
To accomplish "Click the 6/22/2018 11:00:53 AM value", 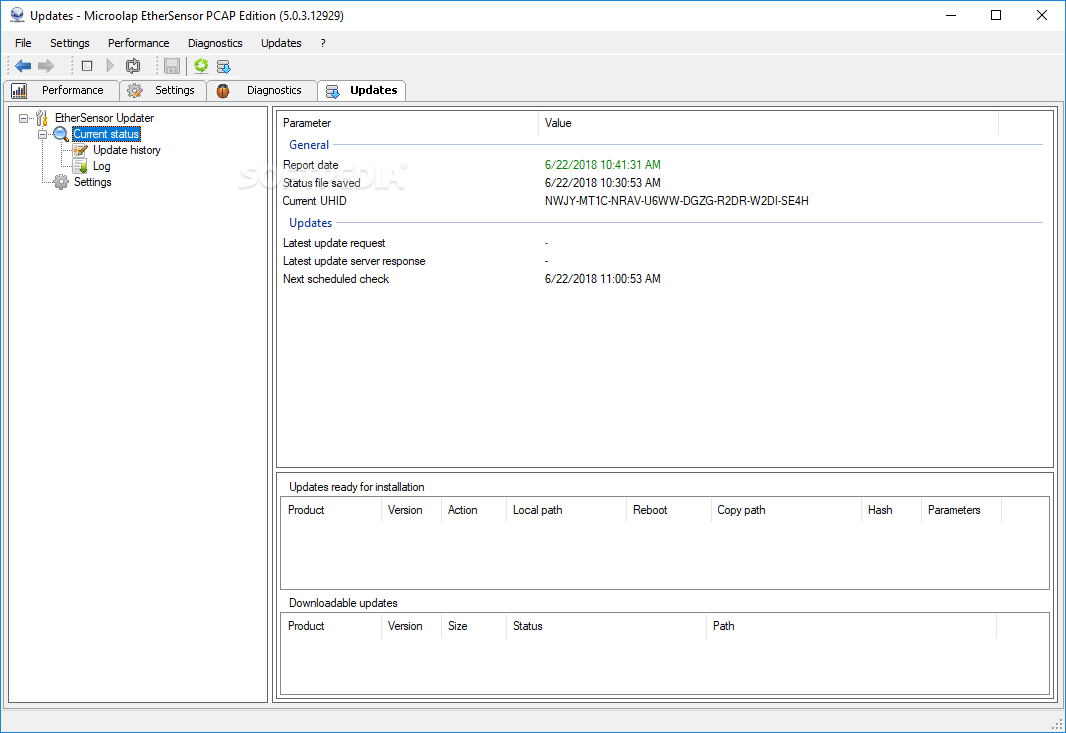I will coord(602,279).
